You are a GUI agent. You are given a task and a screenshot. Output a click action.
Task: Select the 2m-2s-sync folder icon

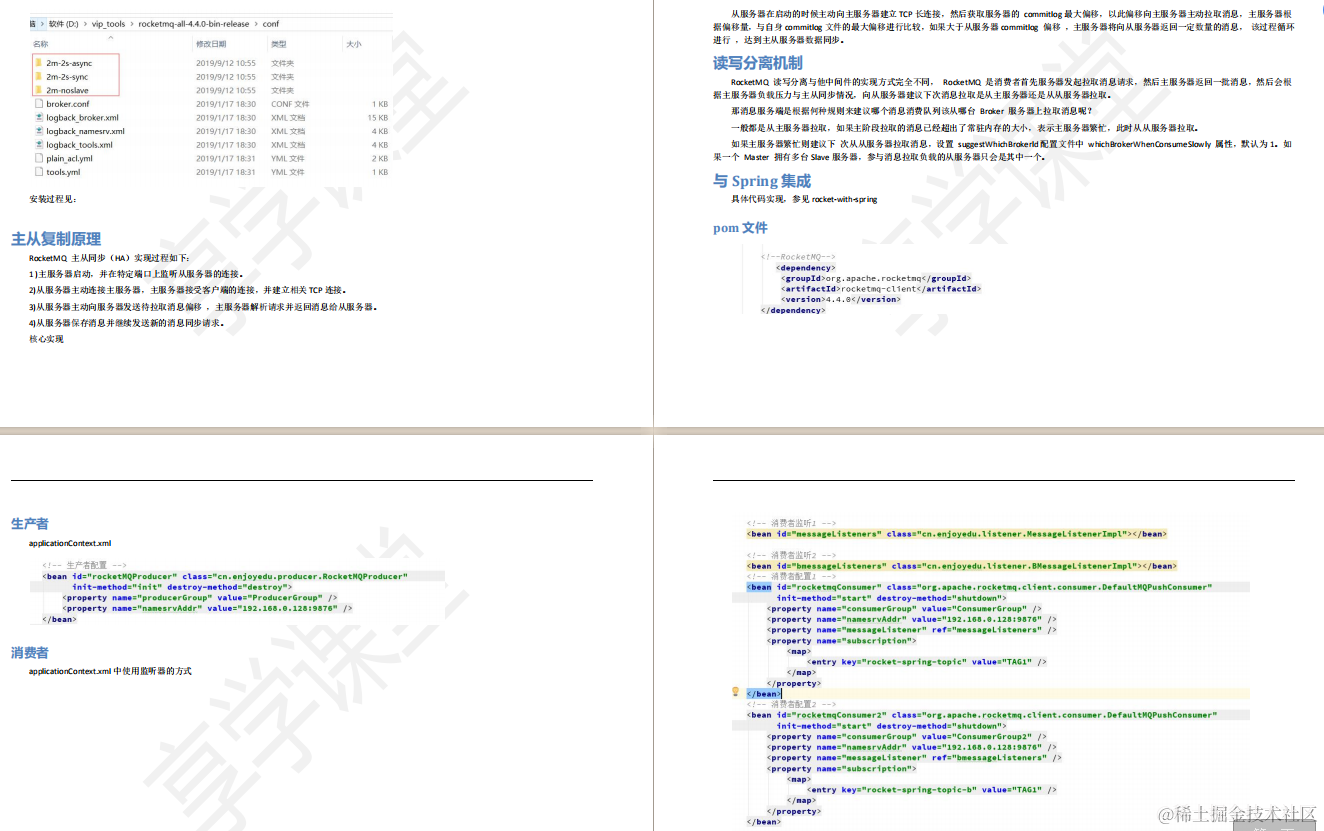point(38,77)
